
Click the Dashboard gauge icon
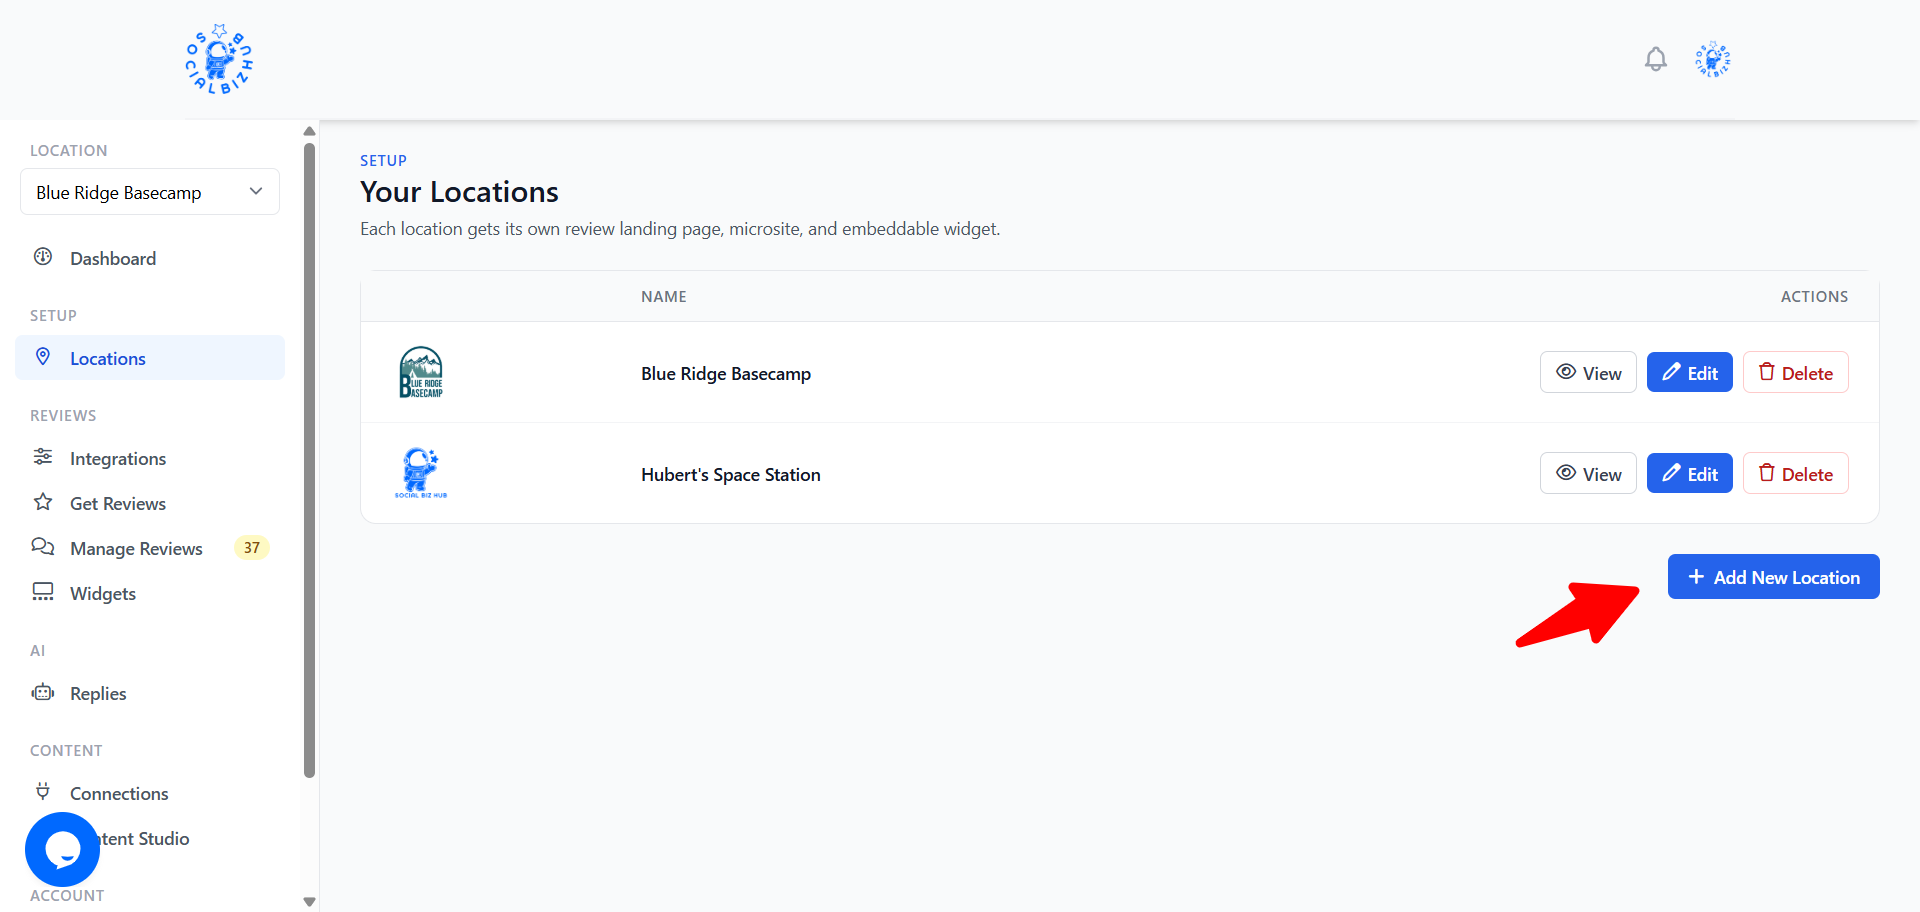(x=43, y=257)
